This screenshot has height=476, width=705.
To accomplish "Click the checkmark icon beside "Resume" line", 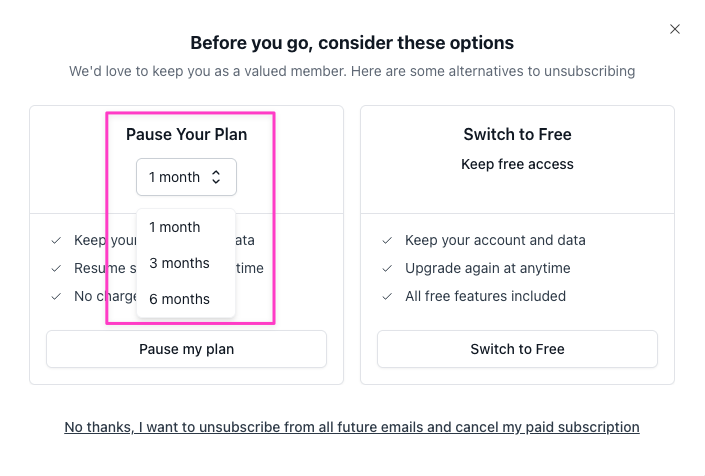I will pos(56,269).
